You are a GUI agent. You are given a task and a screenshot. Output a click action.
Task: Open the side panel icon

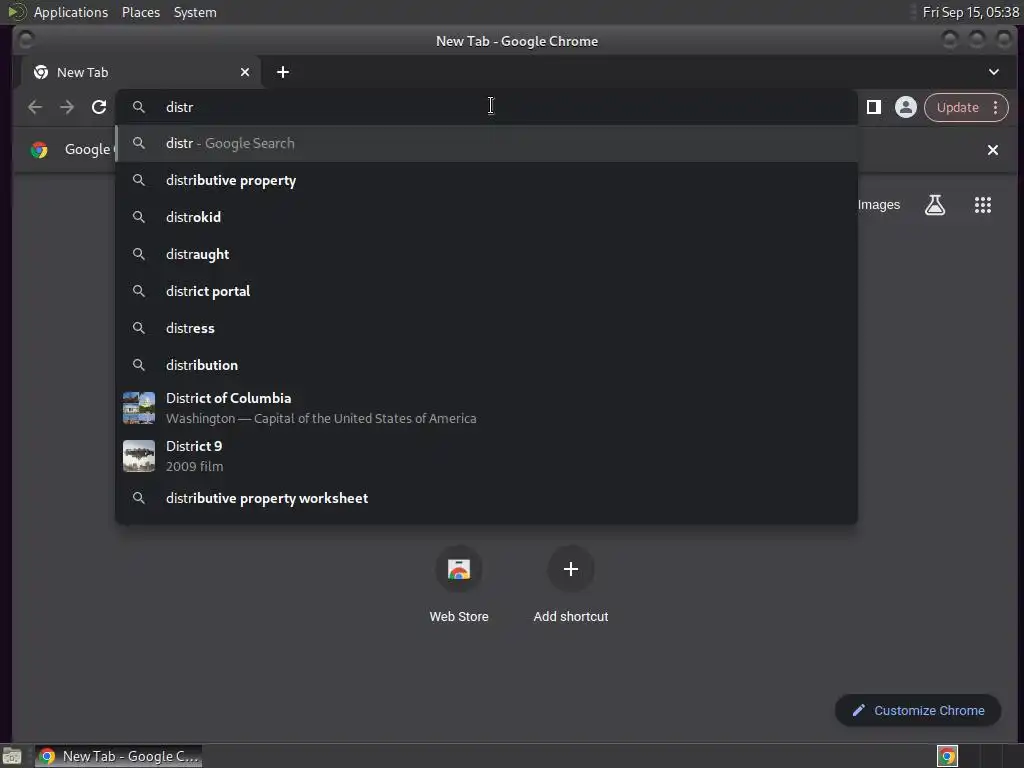pos(874,107)
